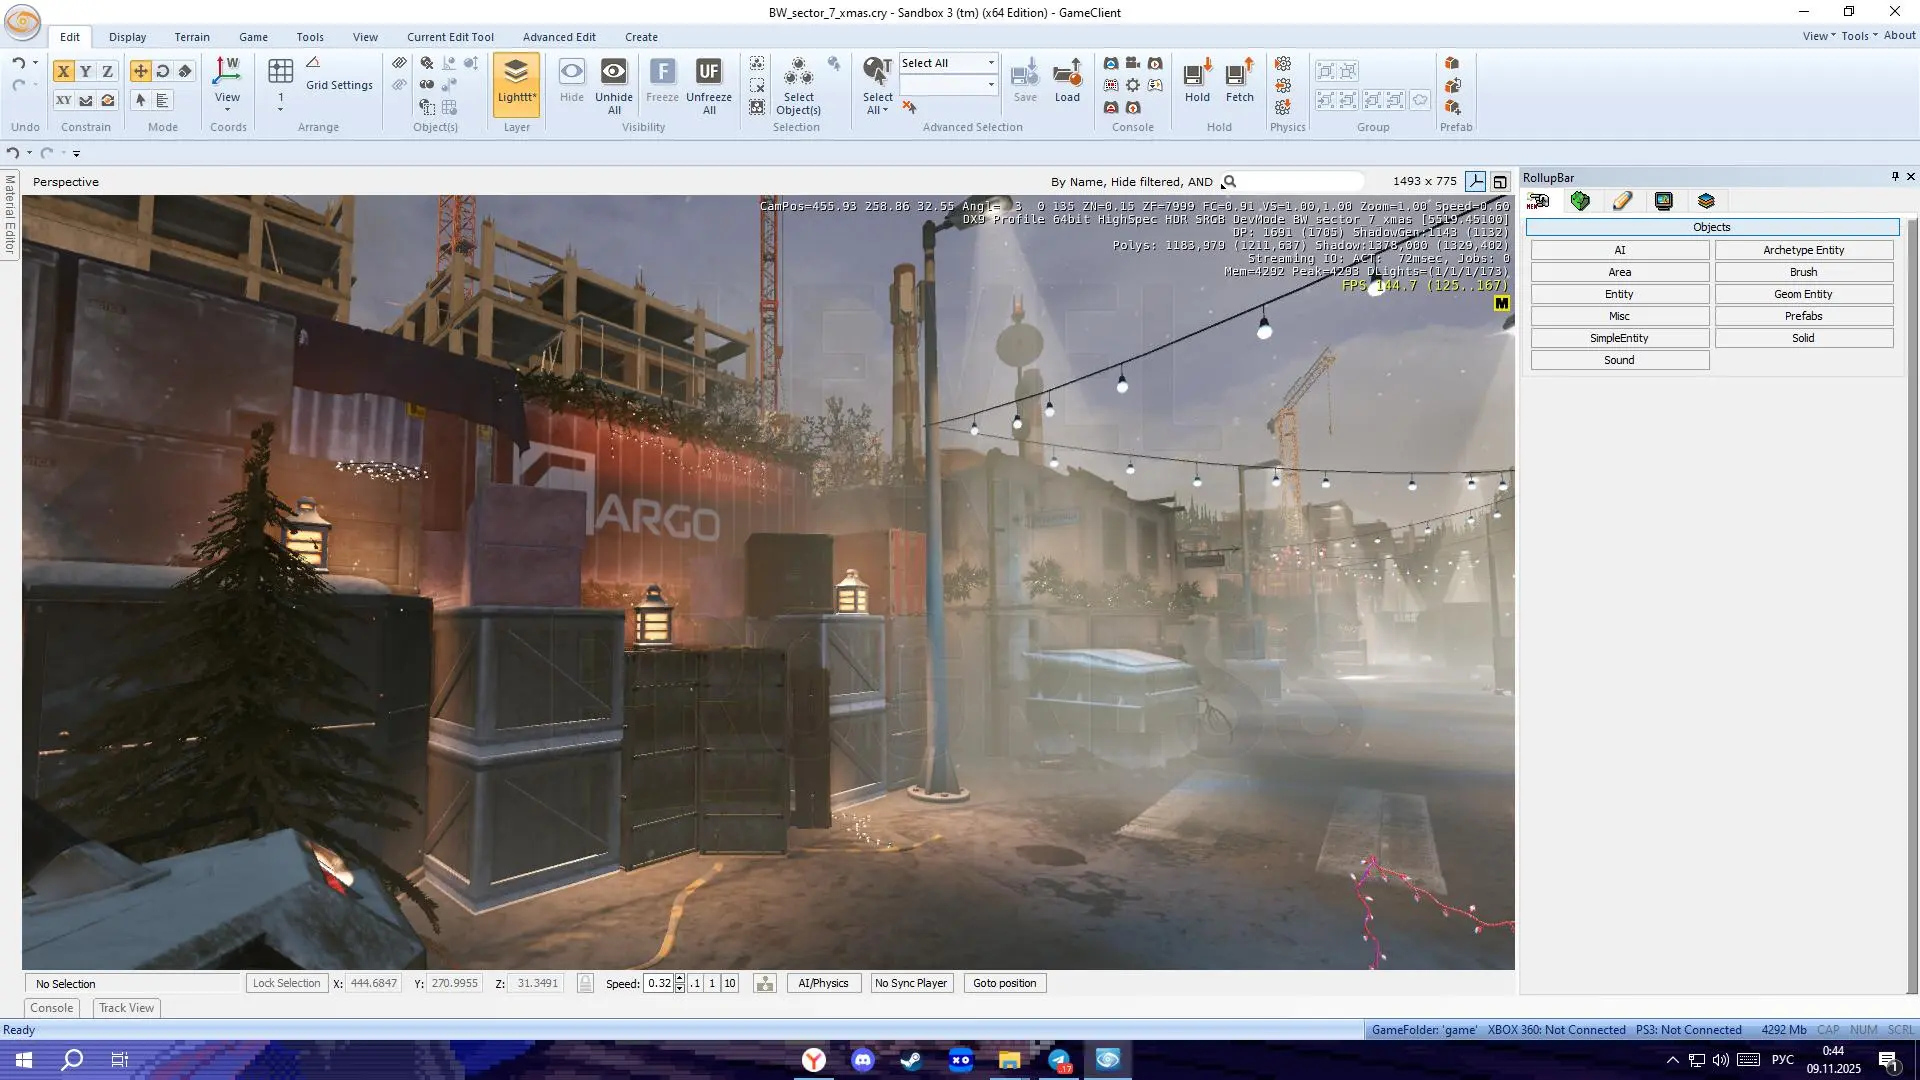Toggle the XY plane constraint

(x=63, y=100)
